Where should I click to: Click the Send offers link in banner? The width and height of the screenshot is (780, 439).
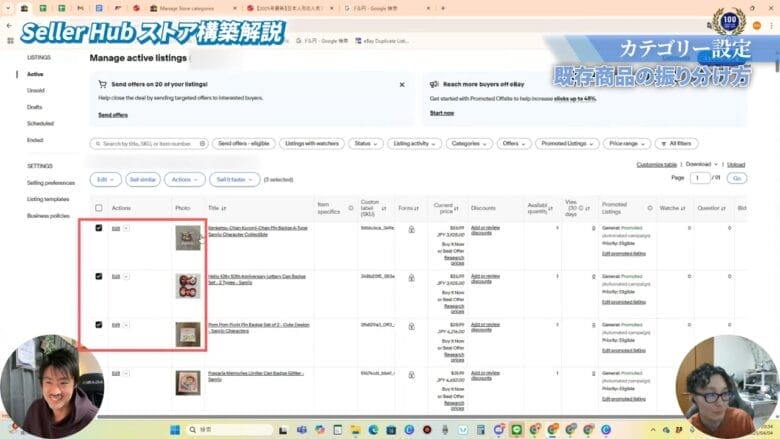[x=113, y=115]
